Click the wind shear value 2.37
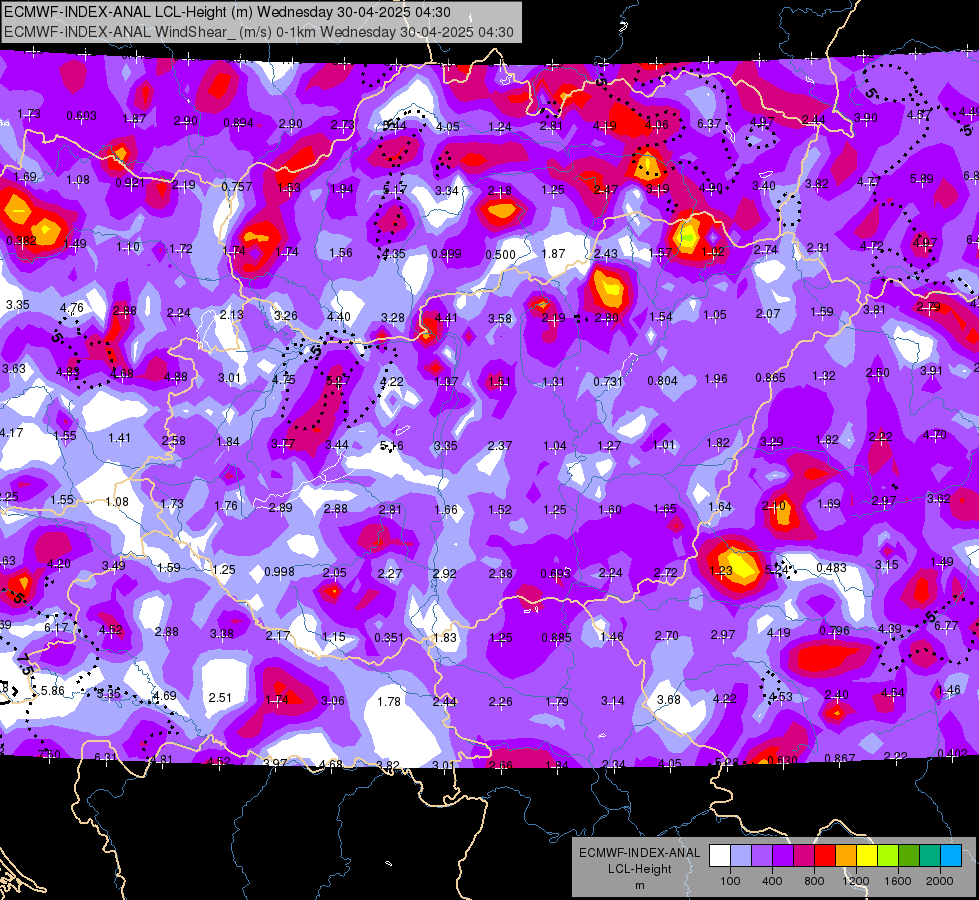Viewport: 979px width, 900px height. [499, 445]
